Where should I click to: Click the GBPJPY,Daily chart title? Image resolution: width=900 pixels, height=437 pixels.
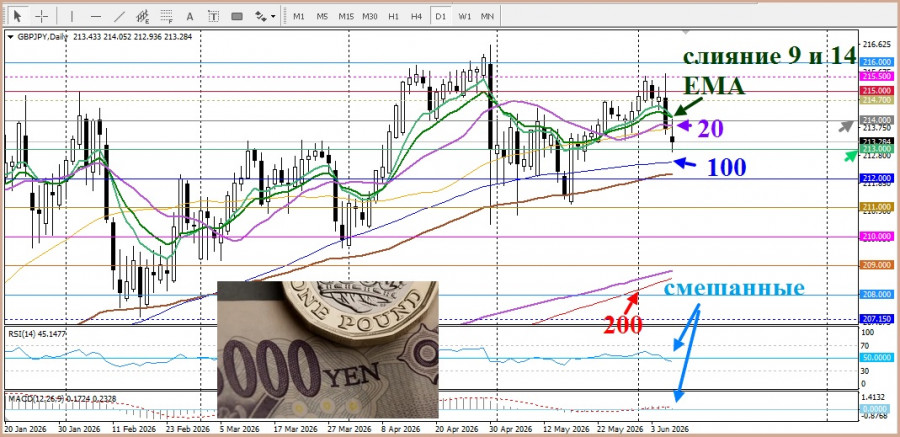[x=41, y=37]
